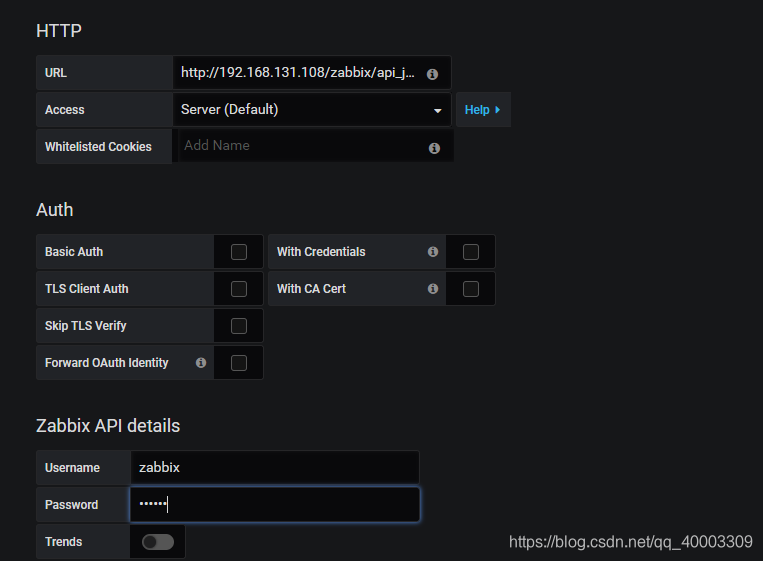
Task: Click the TLS Client Auth label
Action: [x=87, y=289]
